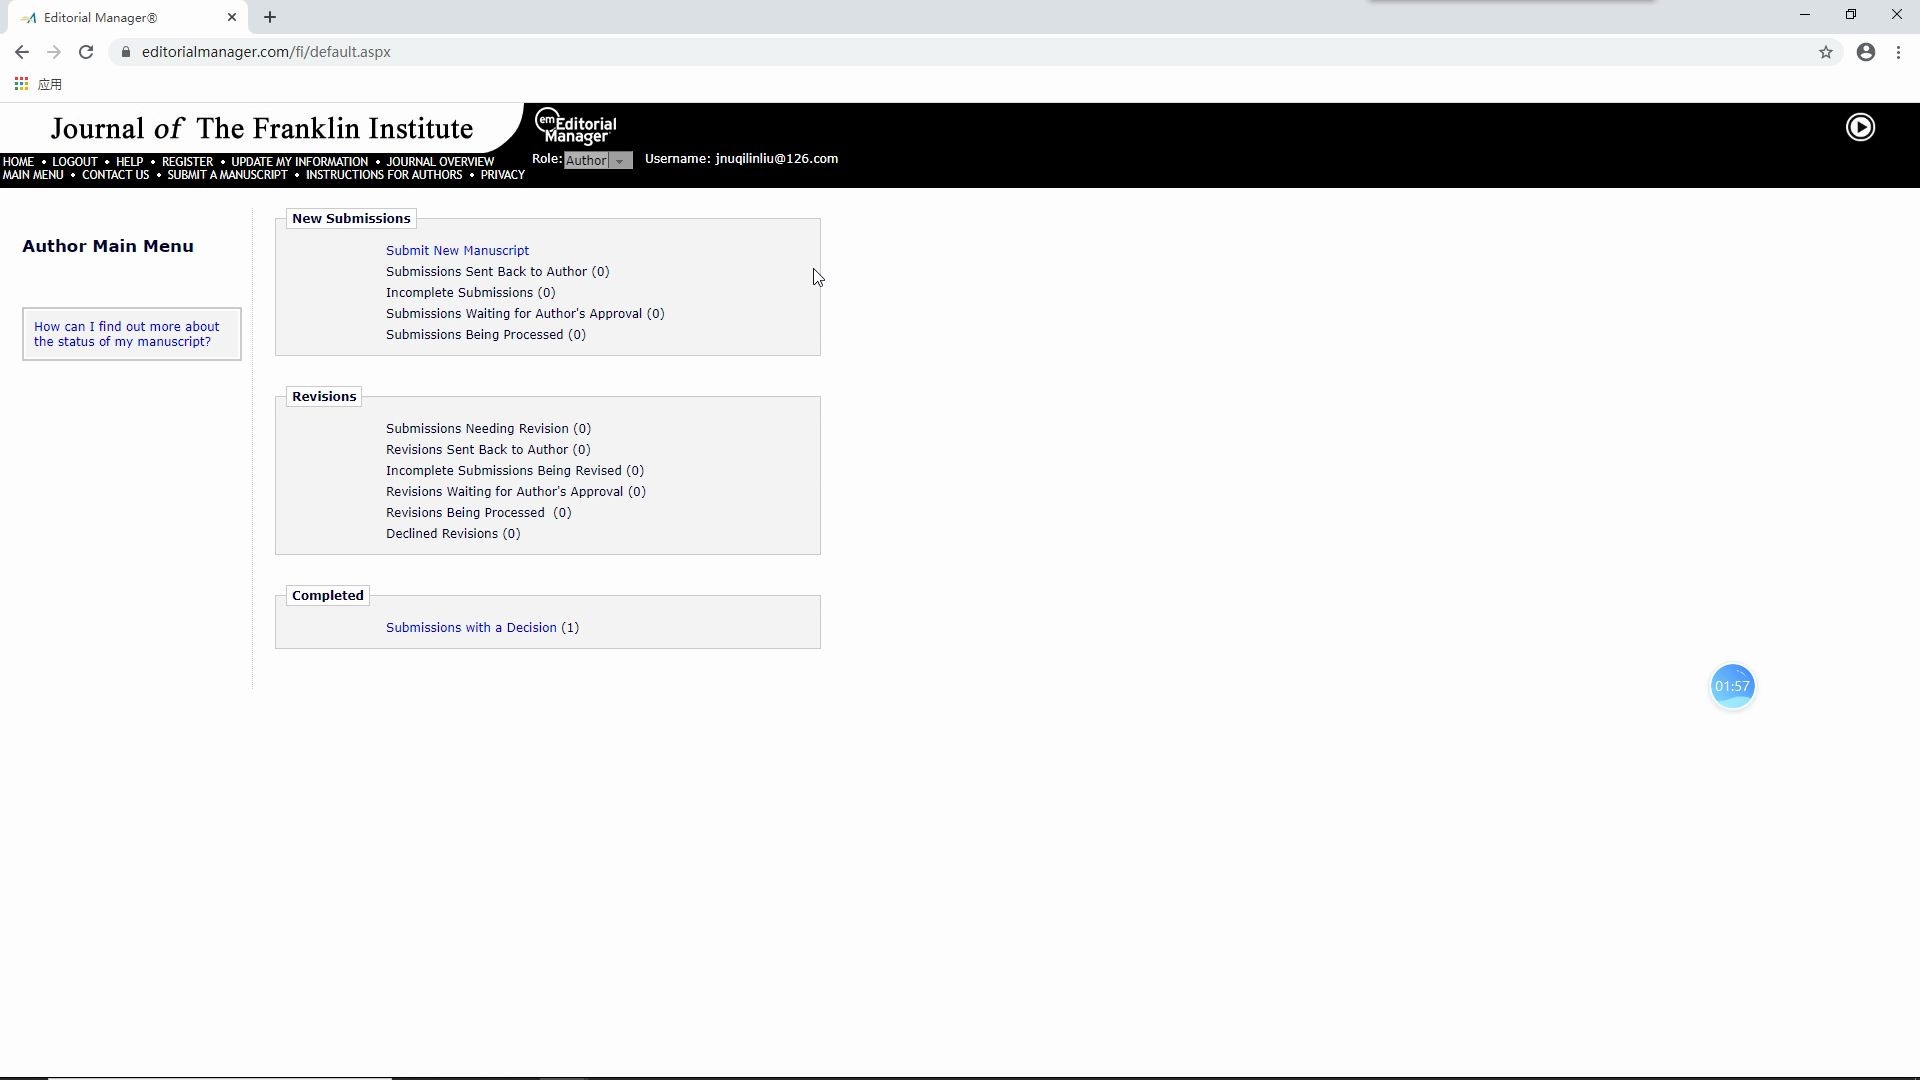Restore down the browser window
1920x1080 pixels.
1851,15
